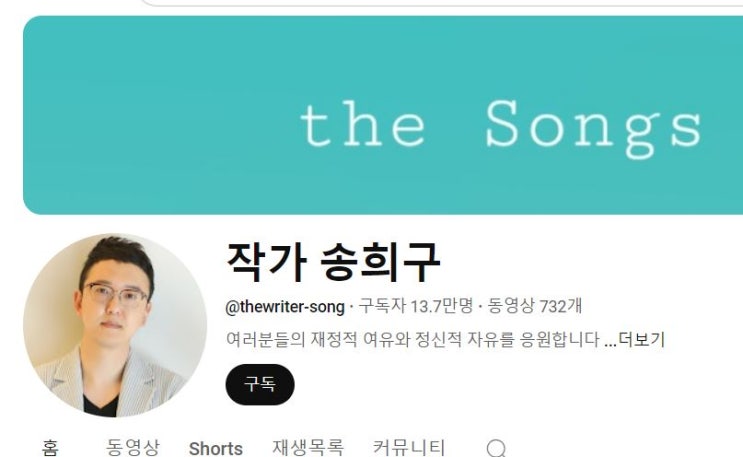Select the 재생목록 tab

[x=308, y=448]
